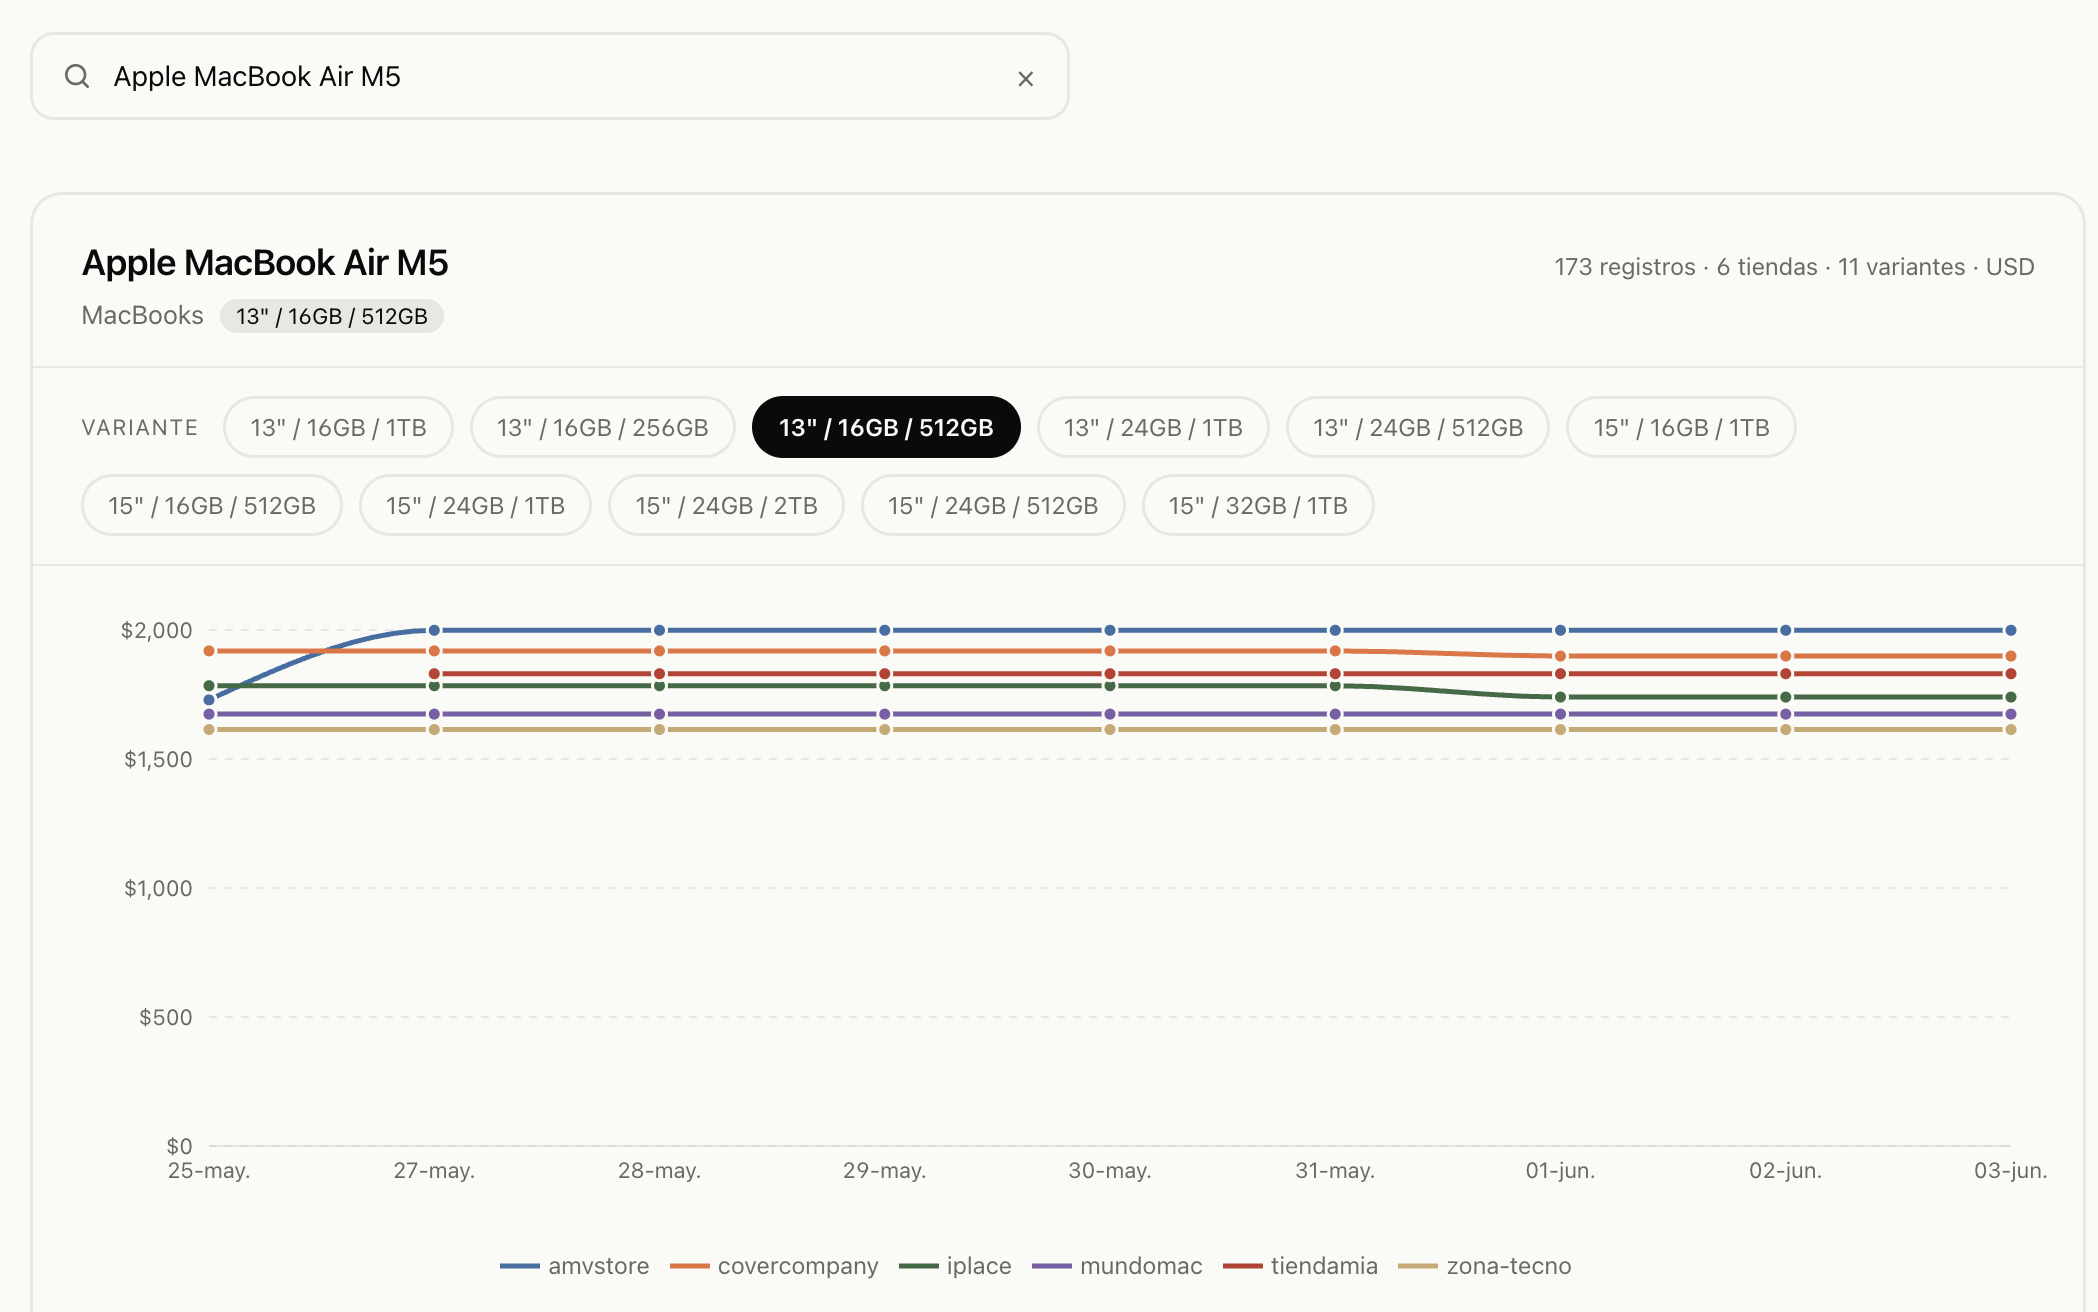Choose the 15" / 24GB / 512GB variant
The width and height of the screenshot is (2098, 1312).
point(993,505)
